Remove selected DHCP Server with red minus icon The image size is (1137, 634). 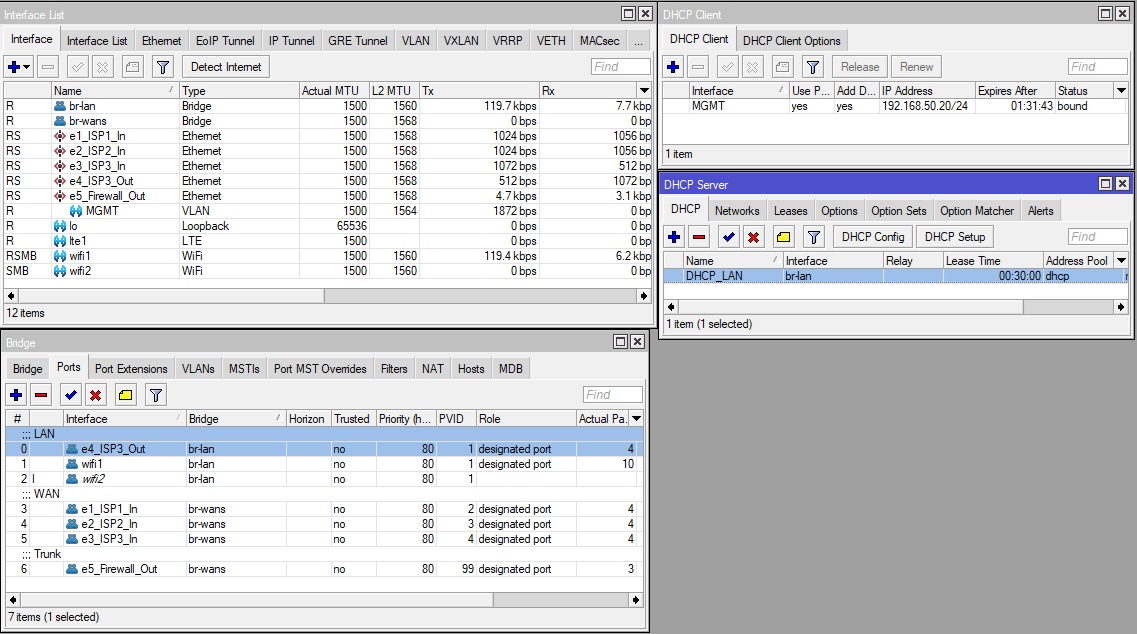[x=698, y=237]
